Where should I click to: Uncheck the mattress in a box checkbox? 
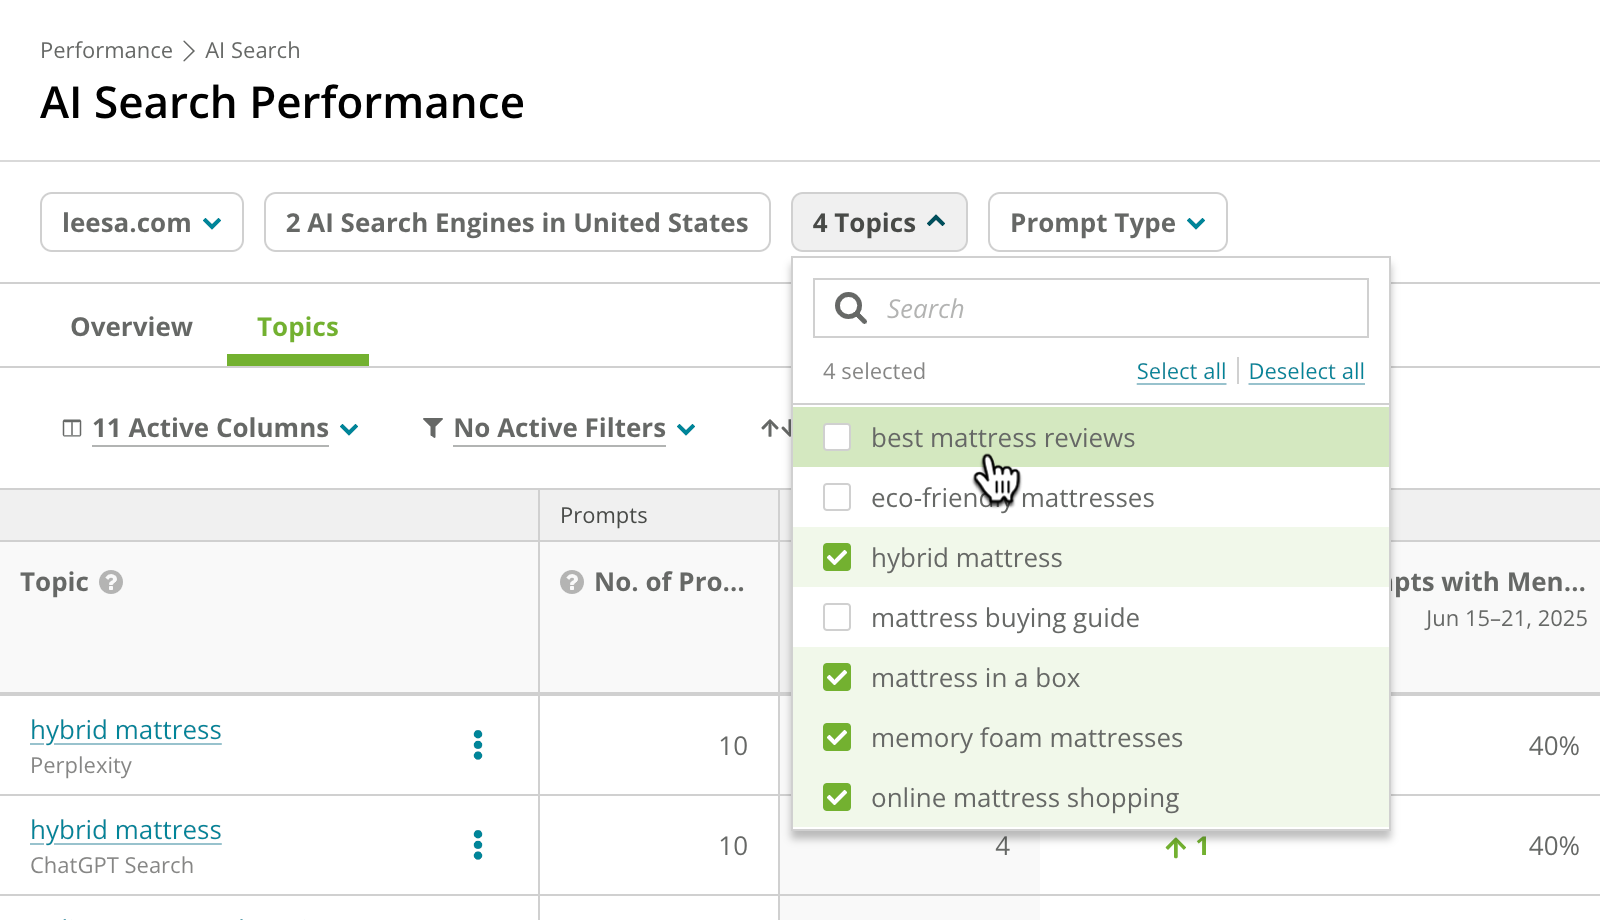pos(837,677)
